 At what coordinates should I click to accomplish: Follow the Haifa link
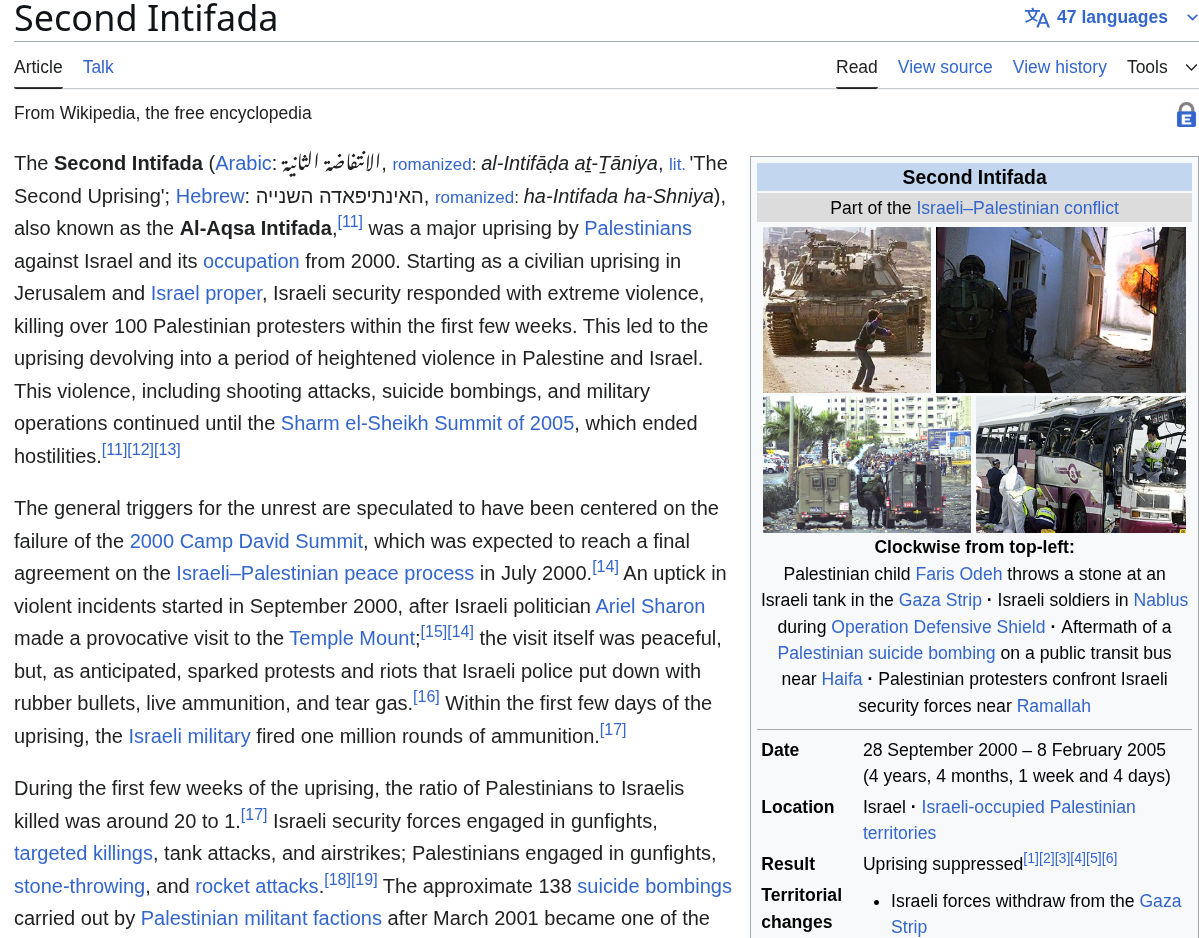point(841,680)
